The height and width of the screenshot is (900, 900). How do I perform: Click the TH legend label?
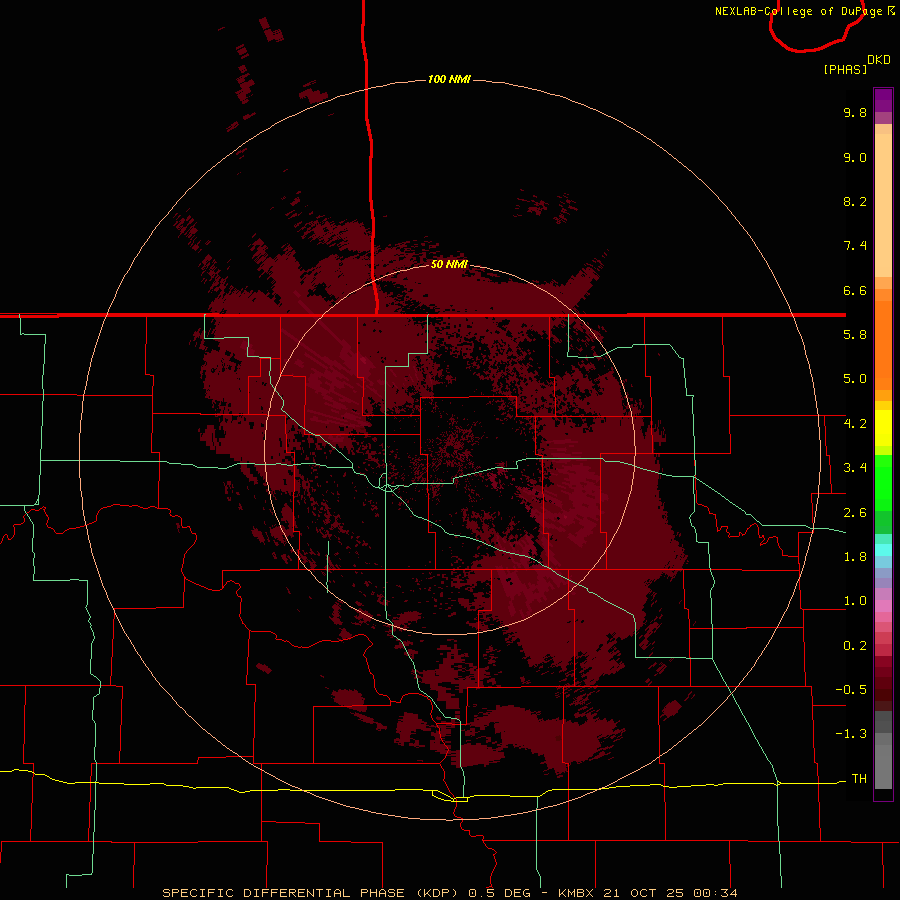tap(859, 779)
